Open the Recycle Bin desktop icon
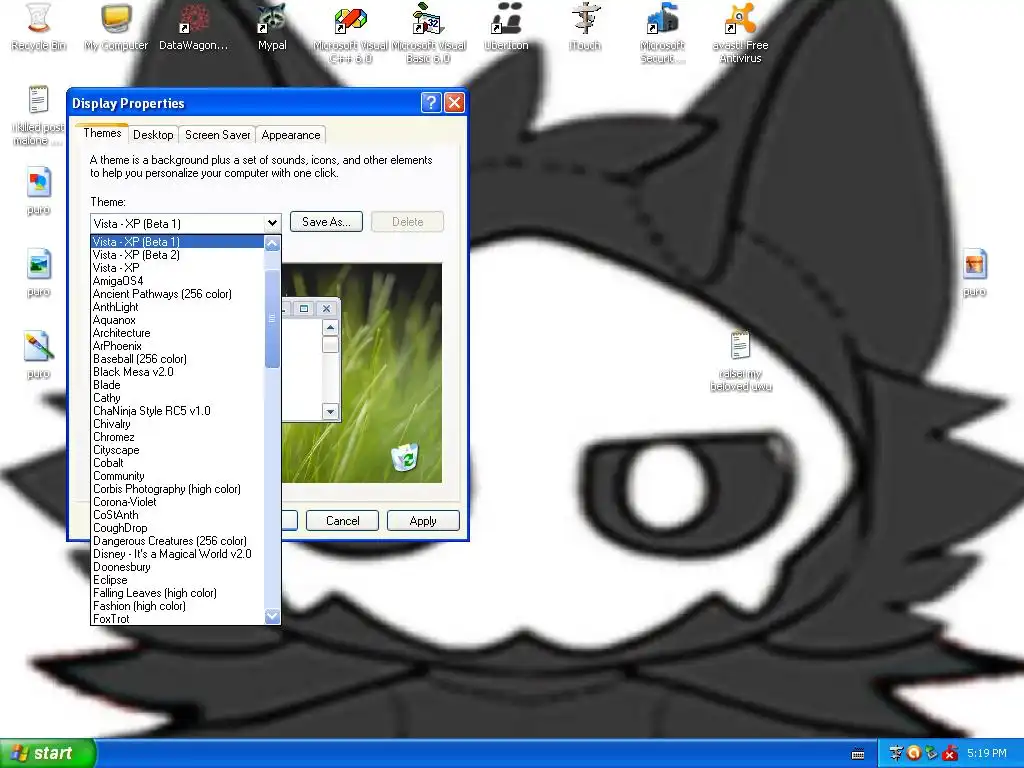Image resolution: width=1024 pixels, height=768 pixels. point(39,18)
